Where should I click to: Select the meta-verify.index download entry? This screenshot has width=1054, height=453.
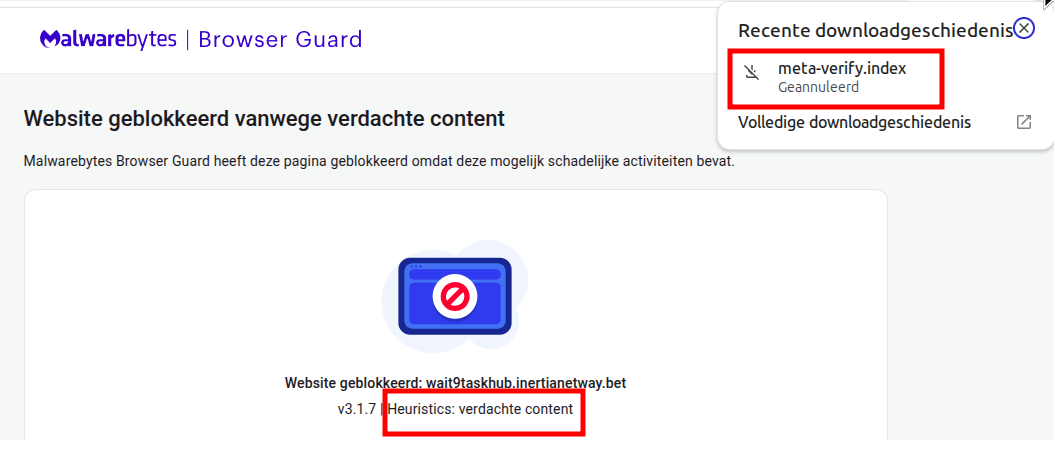pos(836,77)
